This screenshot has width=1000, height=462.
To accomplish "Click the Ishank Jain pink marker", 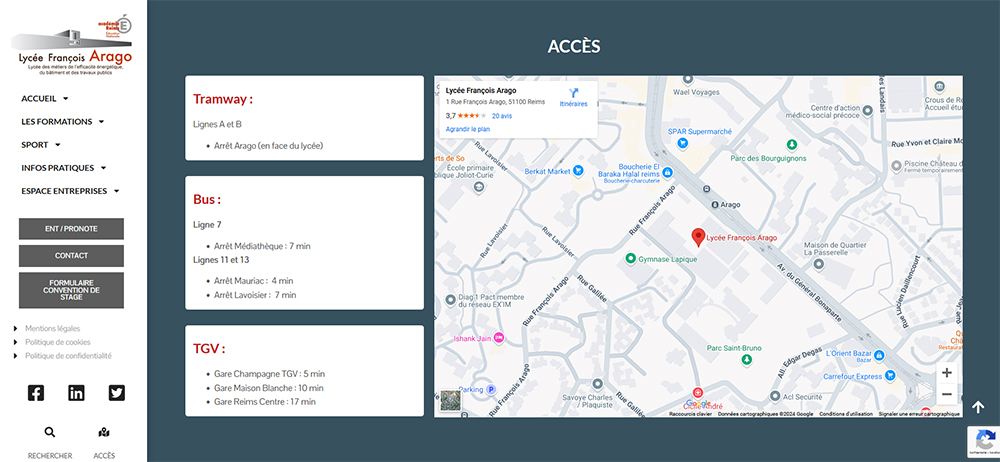I will tap(499, 338).
